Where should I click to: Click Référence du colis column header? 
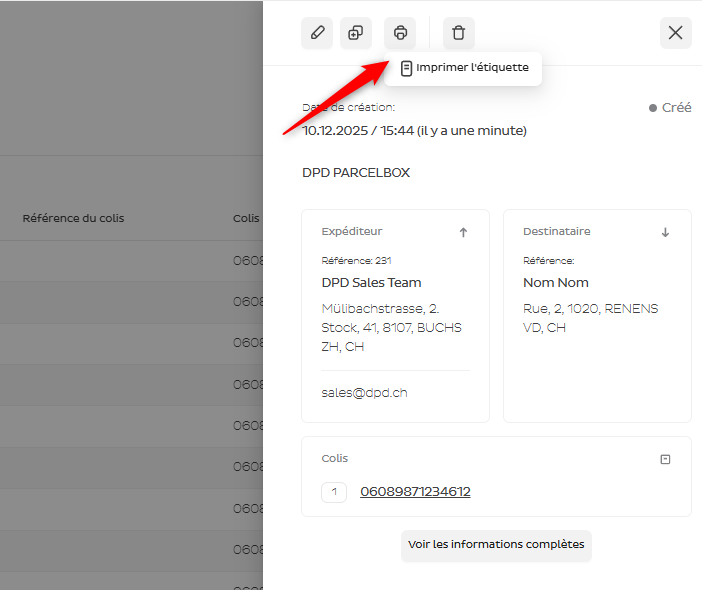pyautogui.click(x=73, y=218)
